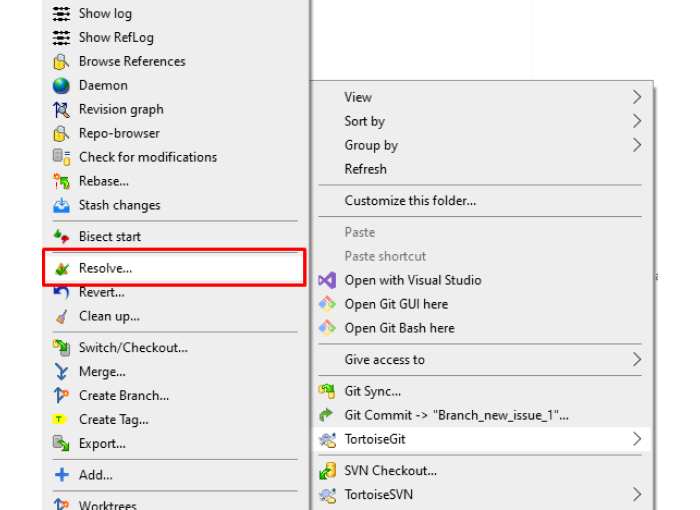Image resolution: width=700 pixels, height=510 pixels.
Task: Click the SVN Checkout icon
Action: 327,471
